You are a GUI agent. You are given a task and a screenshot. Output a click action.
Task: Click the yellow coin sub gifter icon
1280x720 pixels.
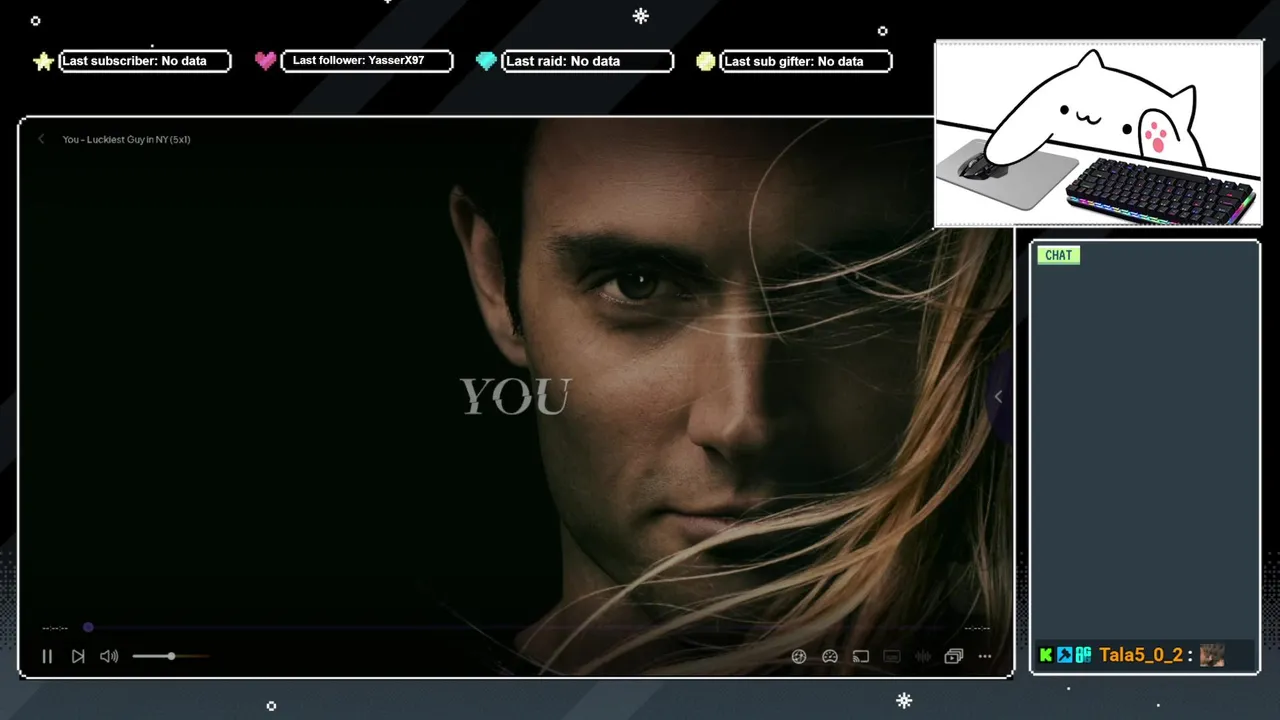(706, 61)
